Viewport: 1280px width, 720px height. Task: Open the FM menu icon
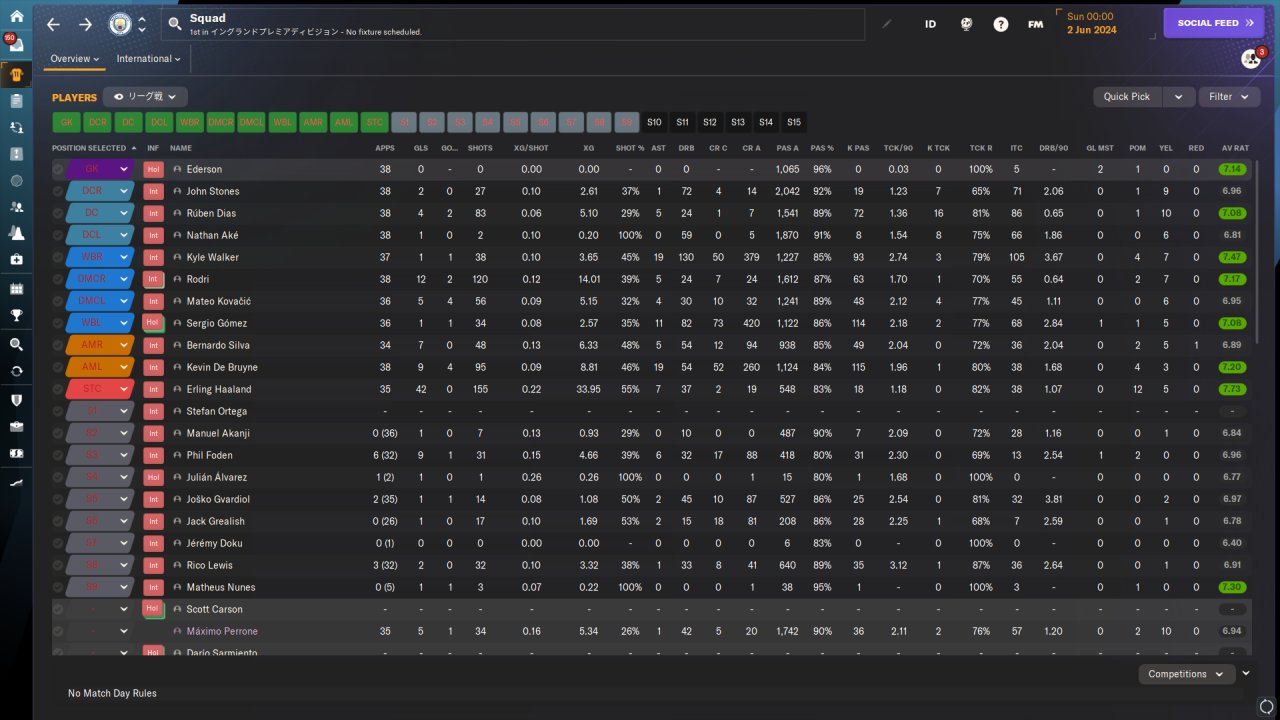pyautogui.click(x=1035, y=24)
